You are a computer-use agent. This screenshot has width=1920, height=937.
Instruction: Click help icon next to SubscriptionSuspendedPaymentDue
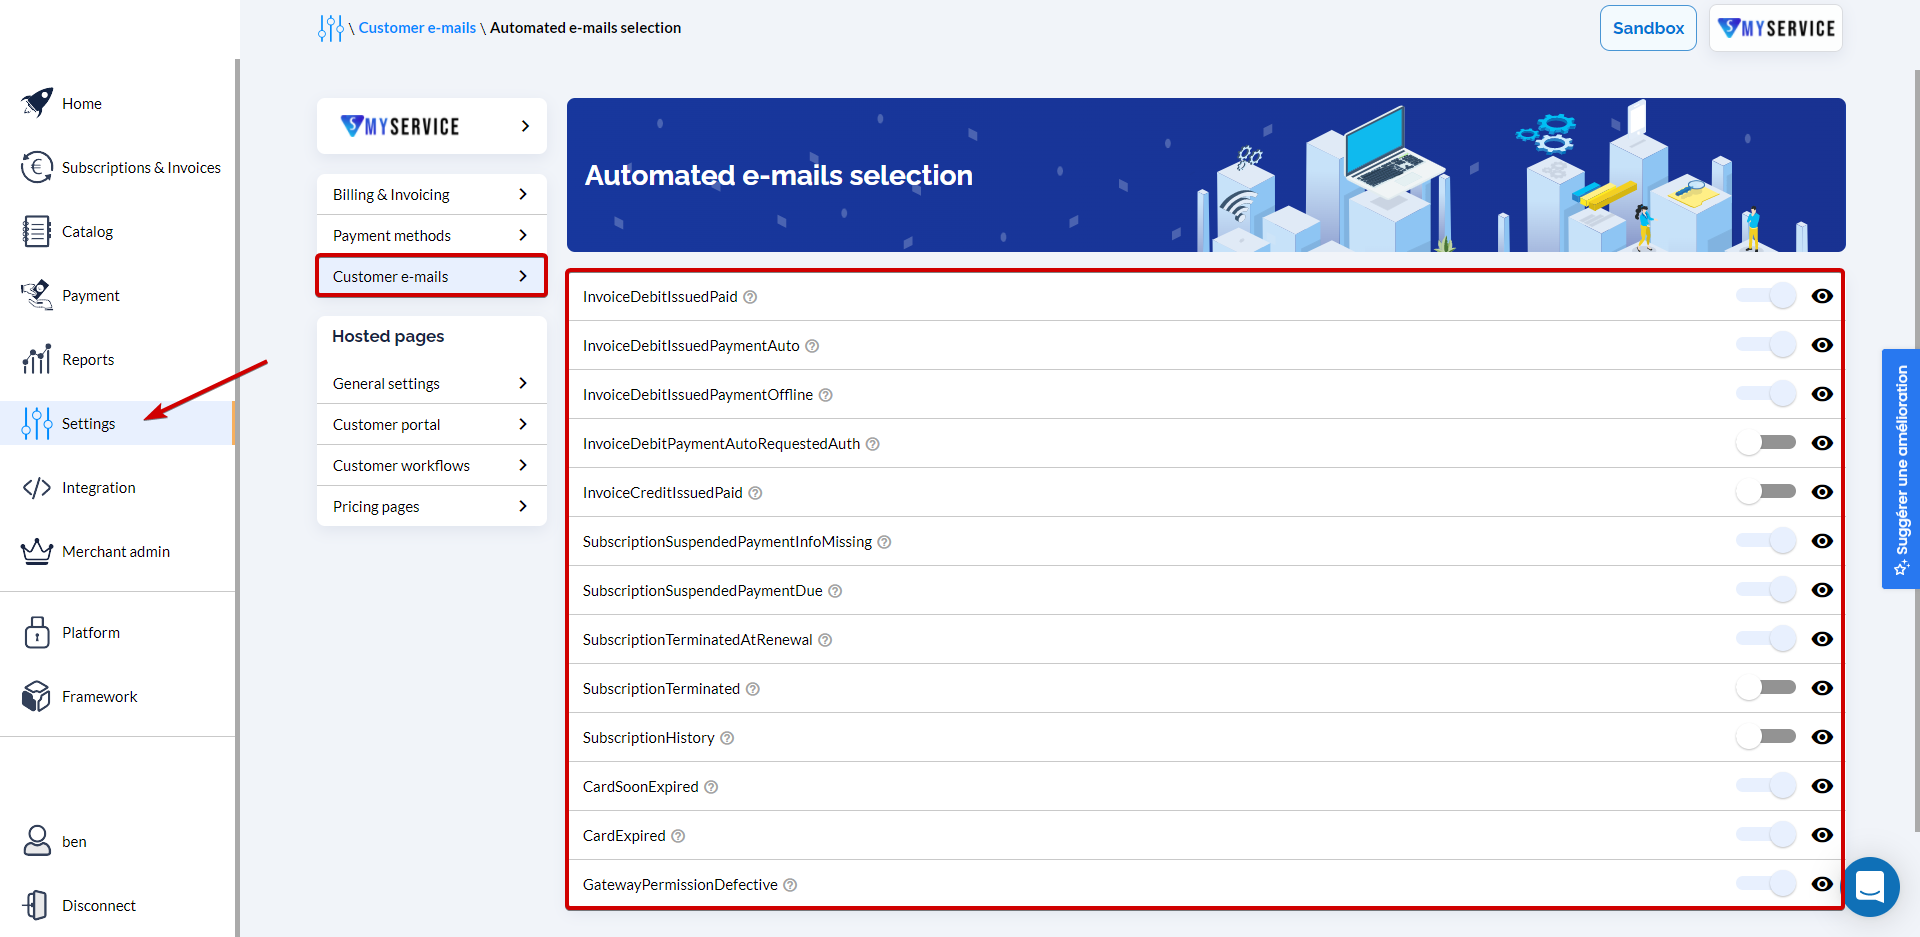(x=835, y=591)
